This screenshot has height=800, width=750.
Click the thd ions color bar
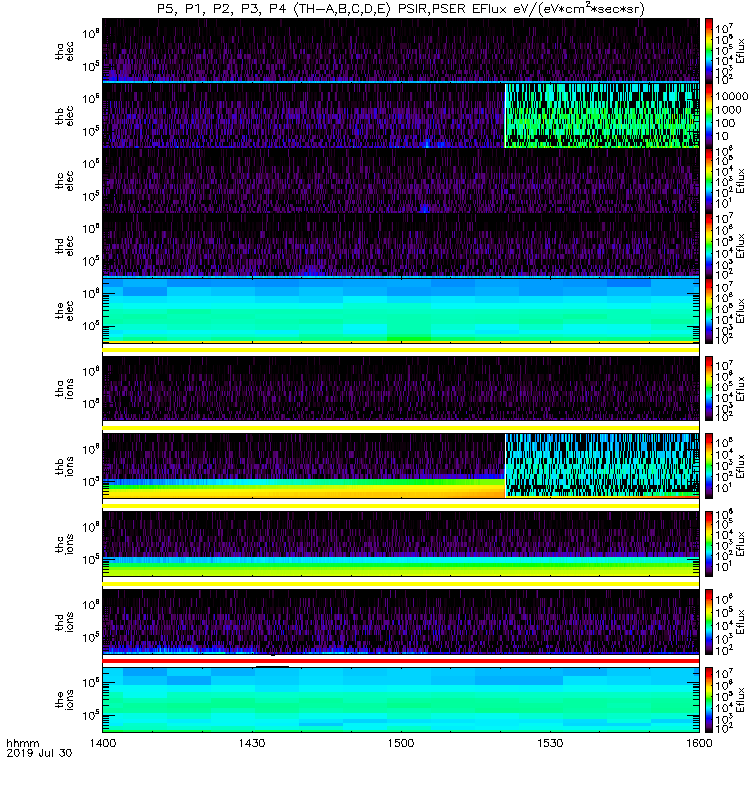point(709,622)
